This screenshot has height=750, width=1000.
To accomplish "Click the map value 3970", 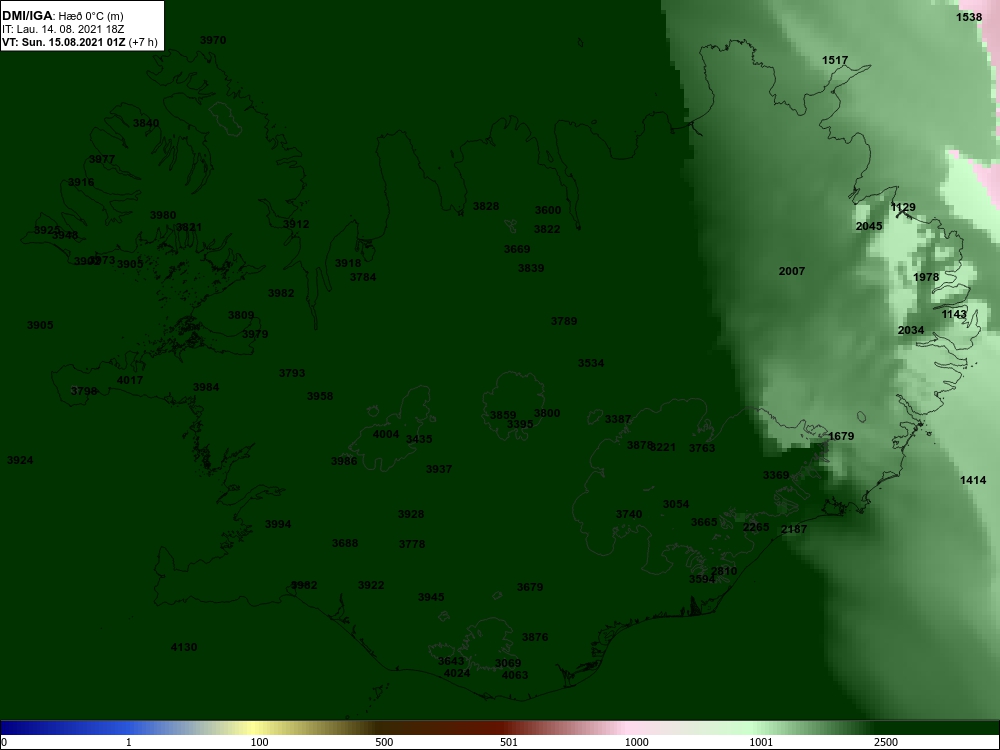I will point(213,40).
